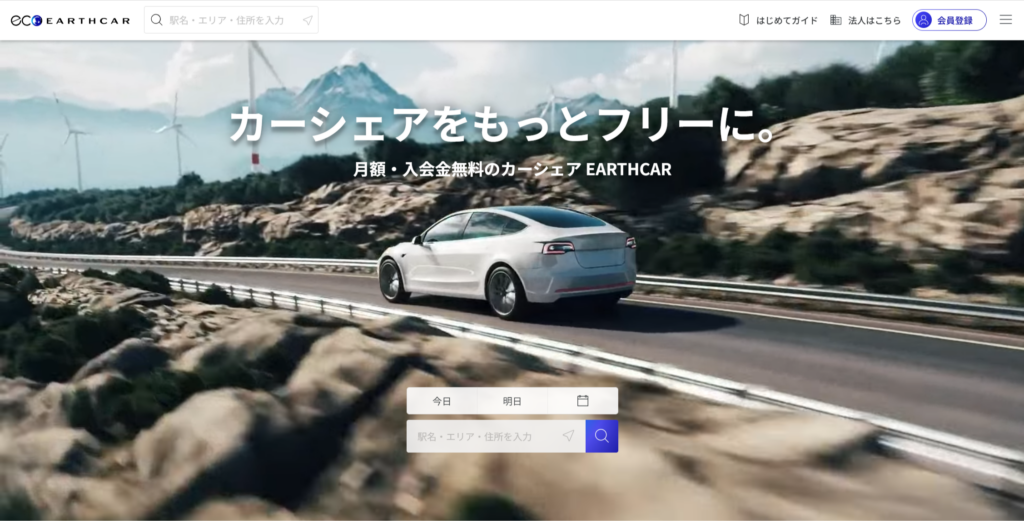Use the current location arrow in the header search

pos(307,20)
